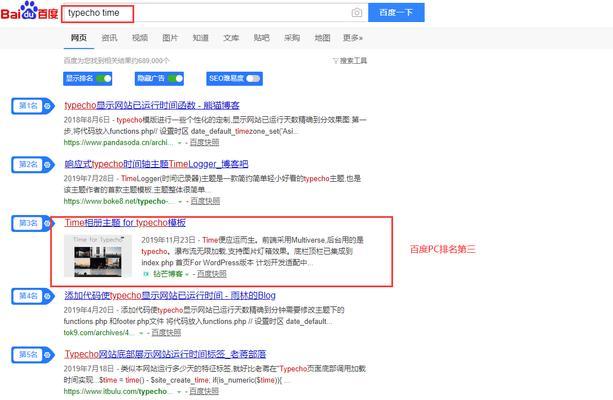Click the pandasoda.cn URL link
This screenshot has width=613, height=400.
pos(118,143)
